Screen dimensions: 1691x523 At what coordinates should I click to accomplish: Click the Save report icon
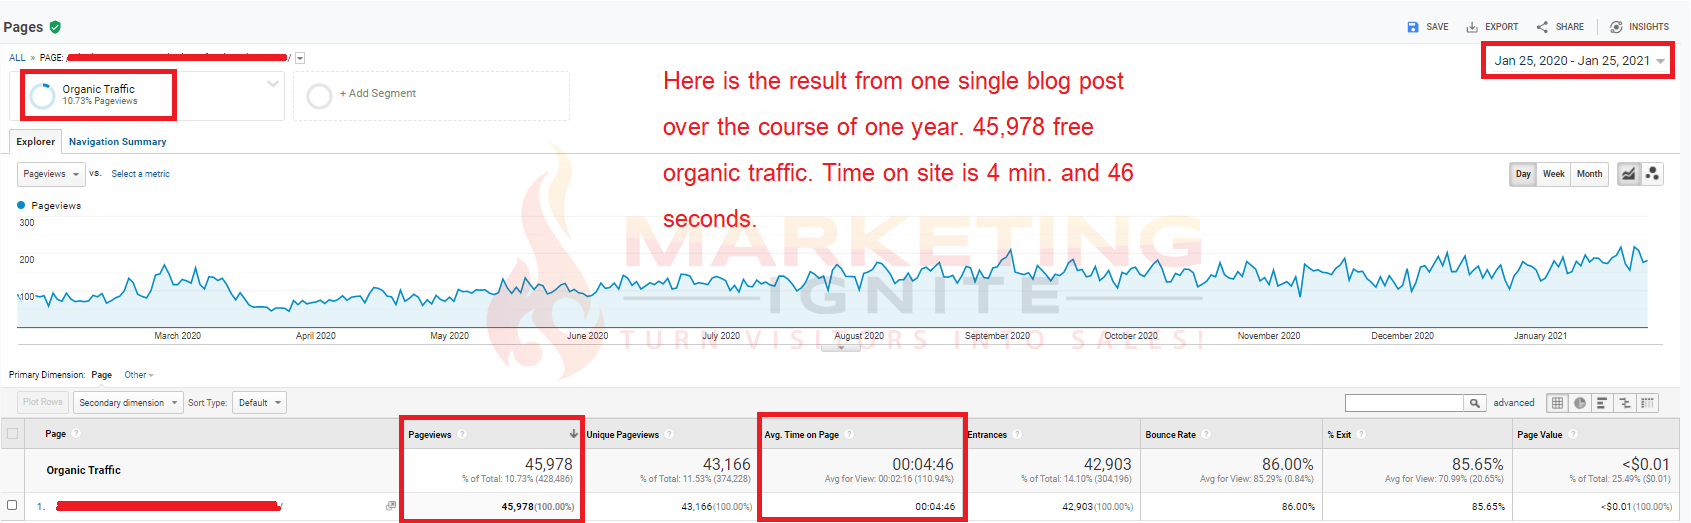click(1413, 27)
